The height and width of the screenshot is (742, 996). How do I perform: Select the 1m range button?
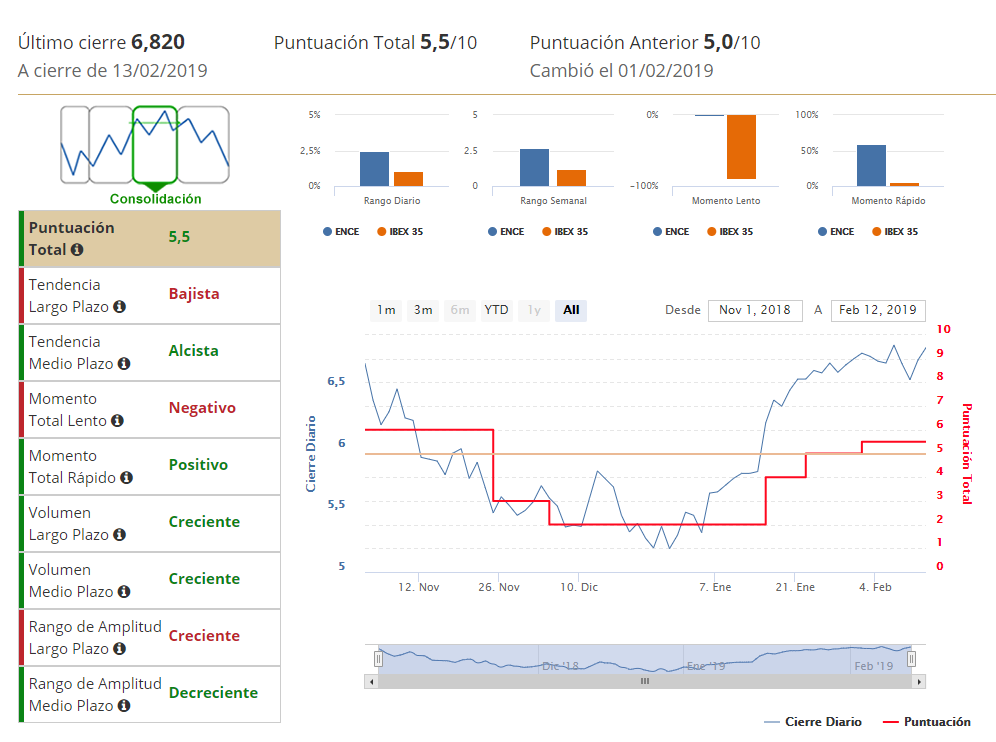[386, 310]
